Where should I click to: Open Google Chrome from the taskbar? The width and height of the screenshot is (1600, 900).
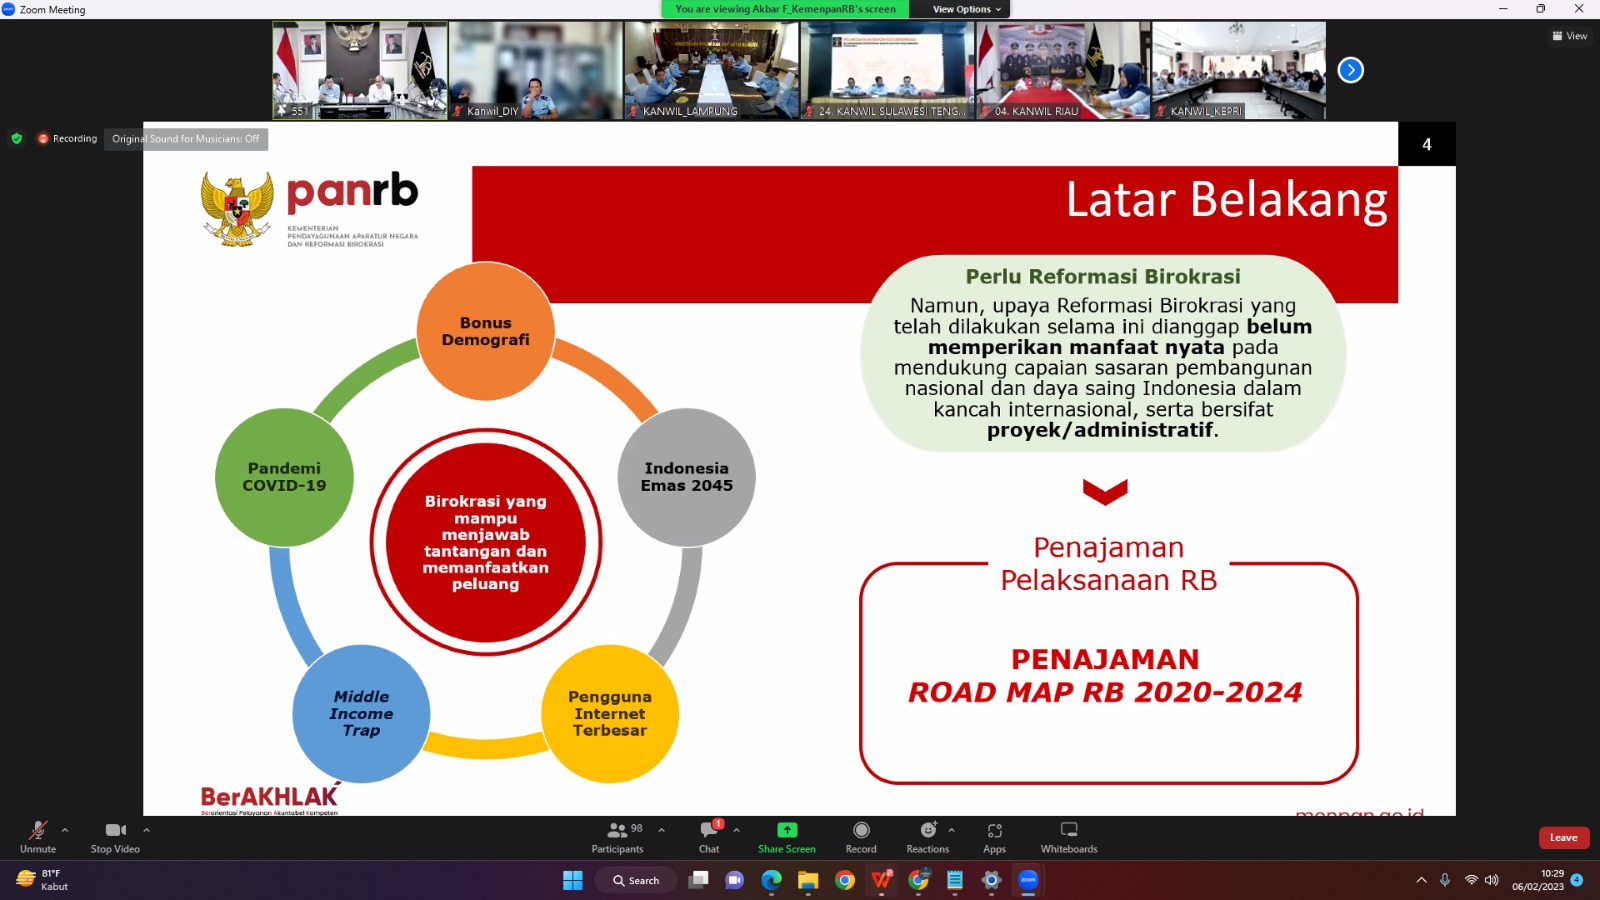tap(845, 880)
